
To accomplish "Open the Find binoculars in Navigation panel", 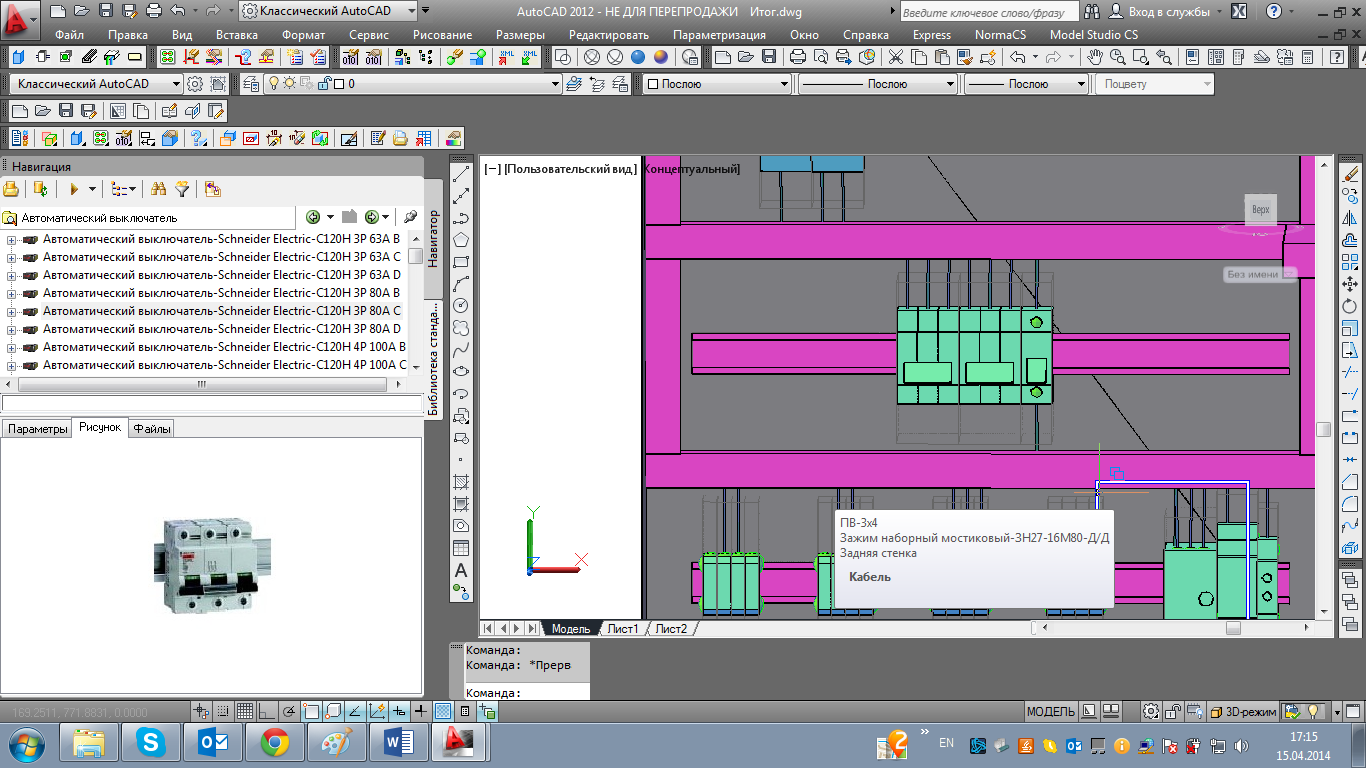I will [x=158, y=189].
